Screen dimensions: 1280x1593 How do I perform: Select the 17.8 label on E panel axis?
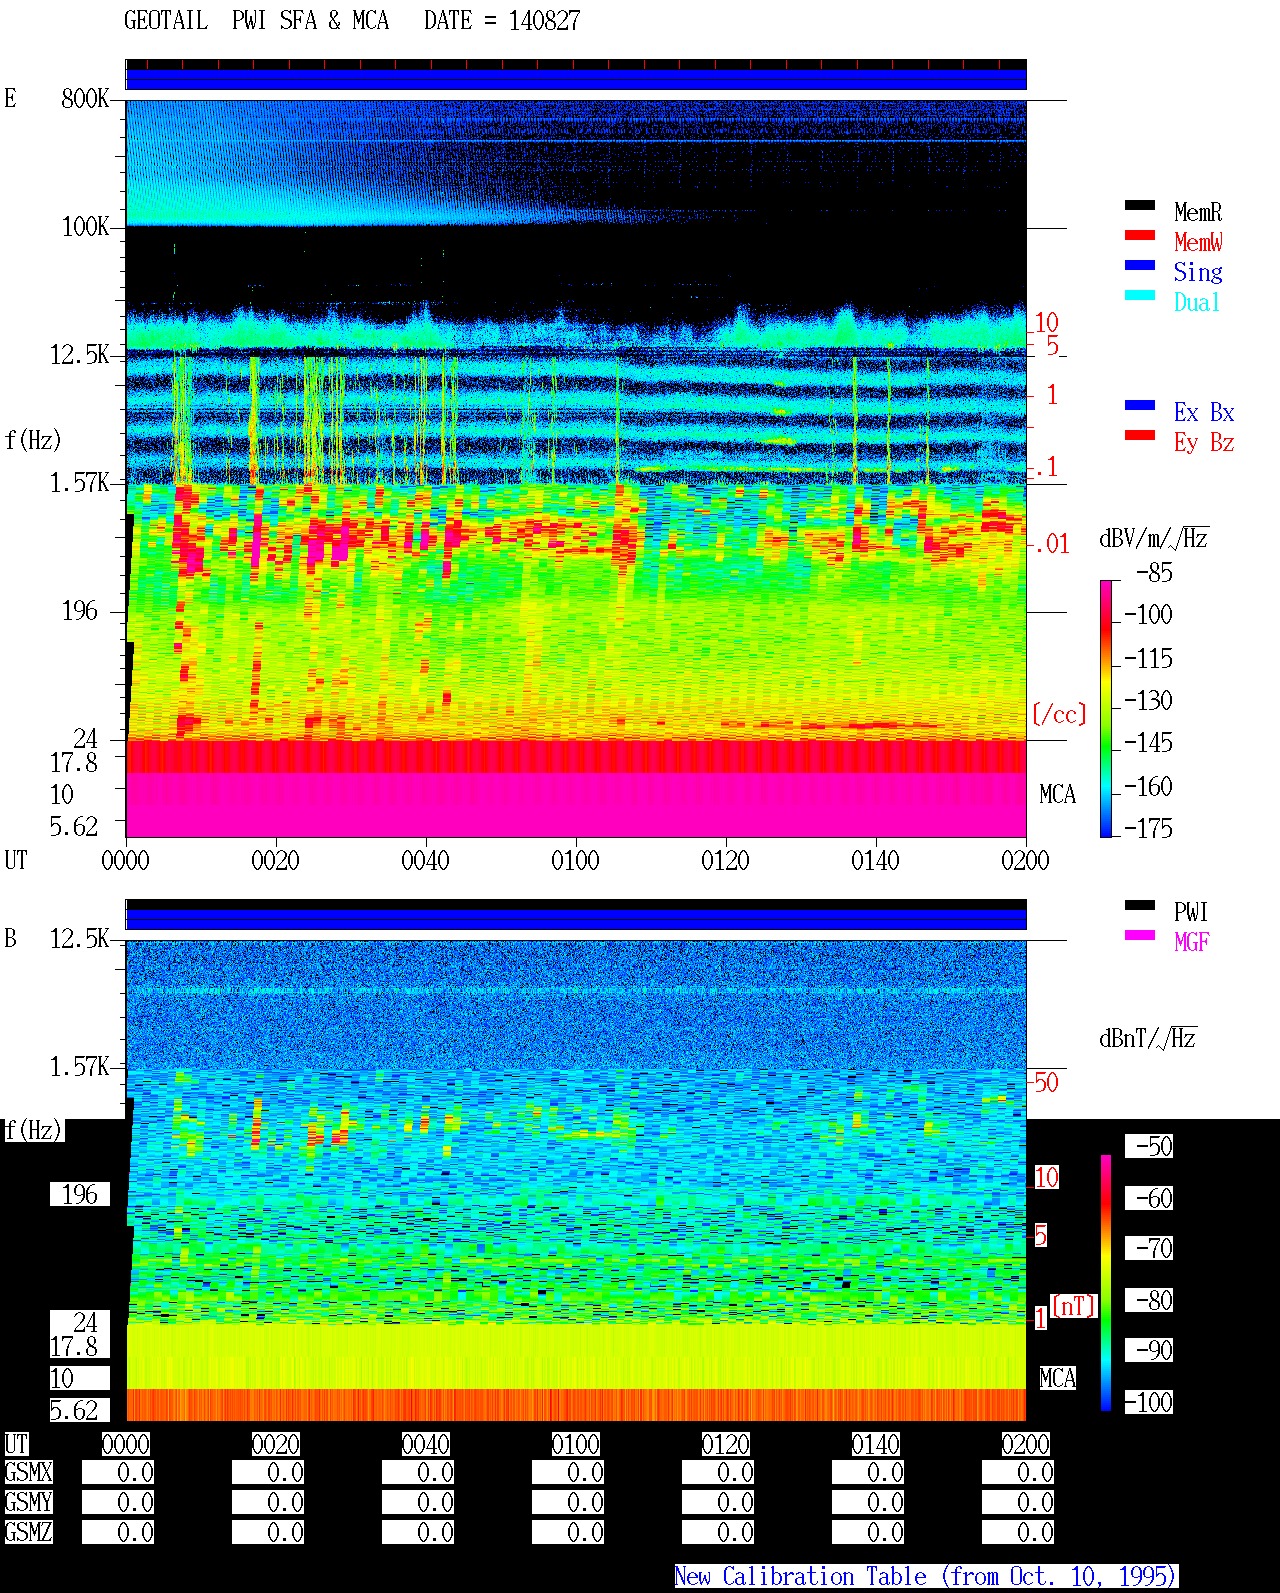75,762
